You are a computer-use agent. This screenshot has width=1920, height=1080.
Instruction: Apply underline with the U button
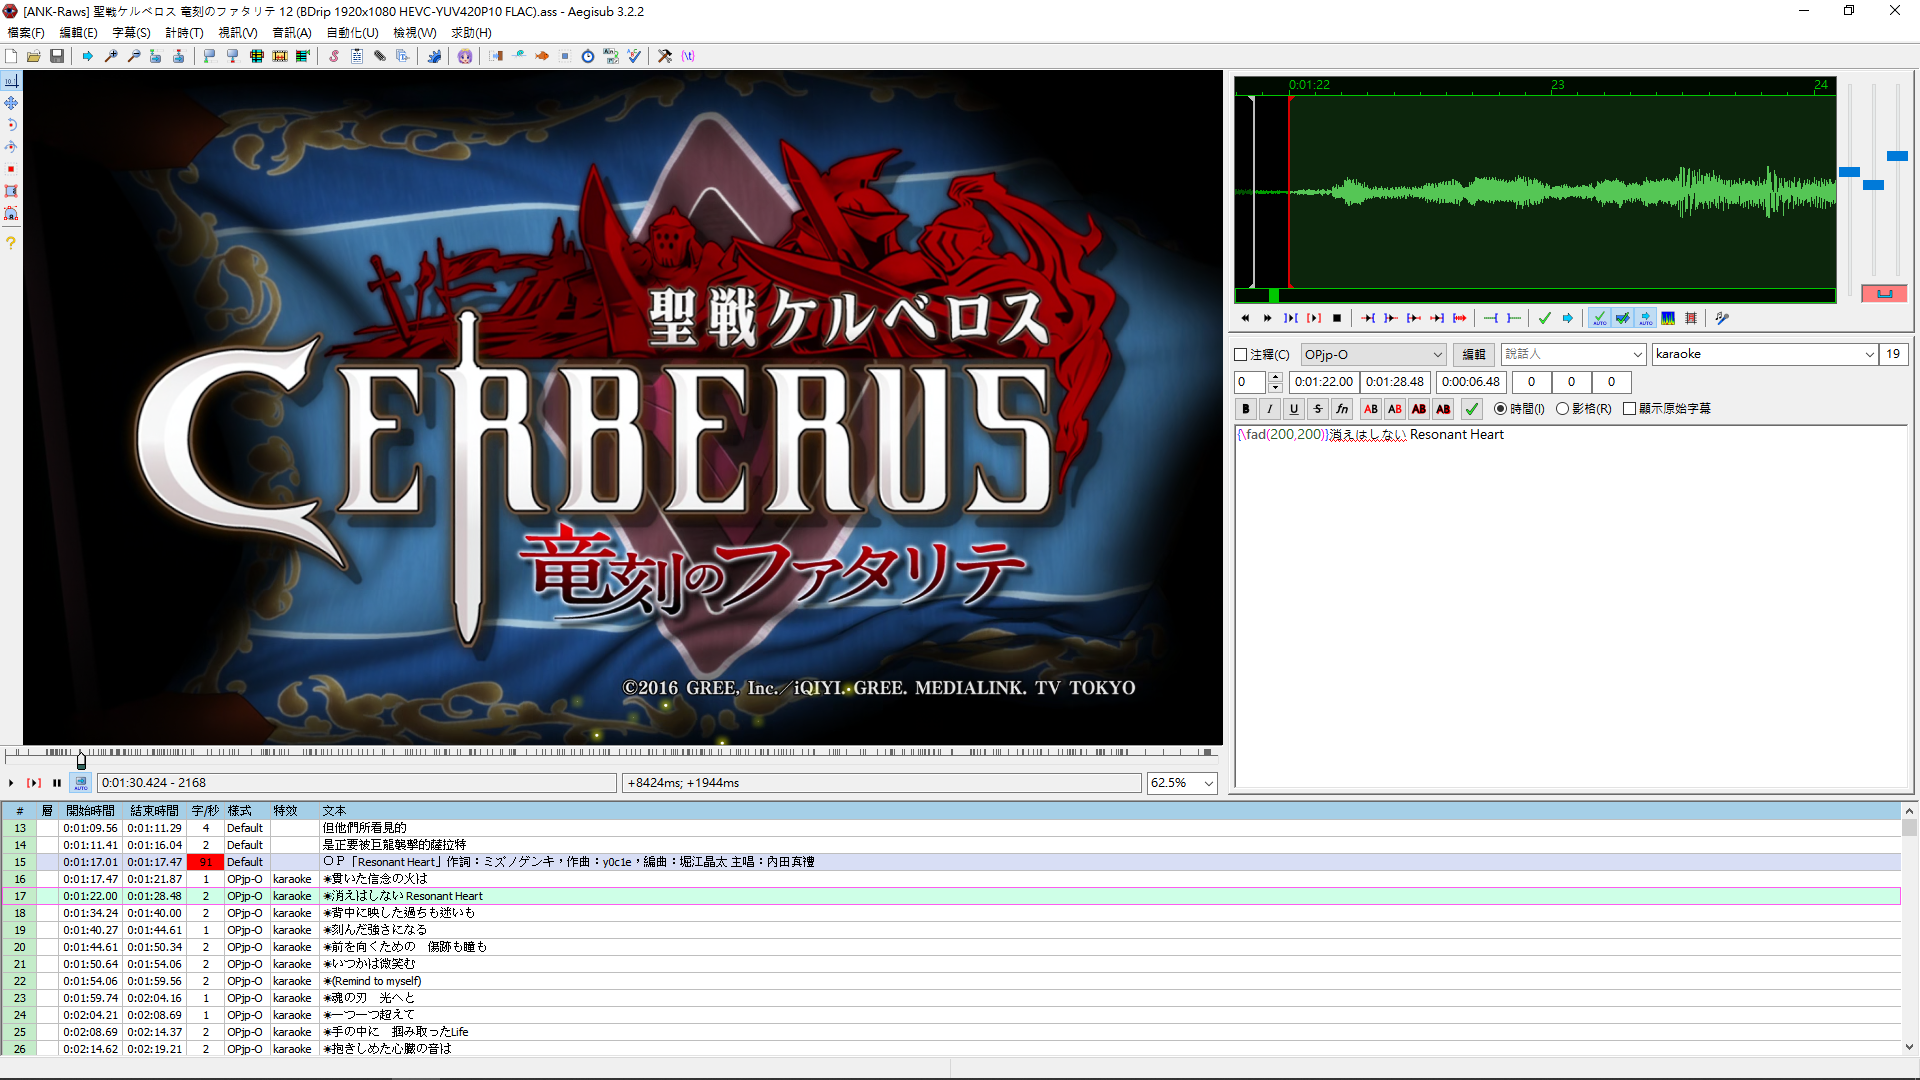click(1294, 408)
